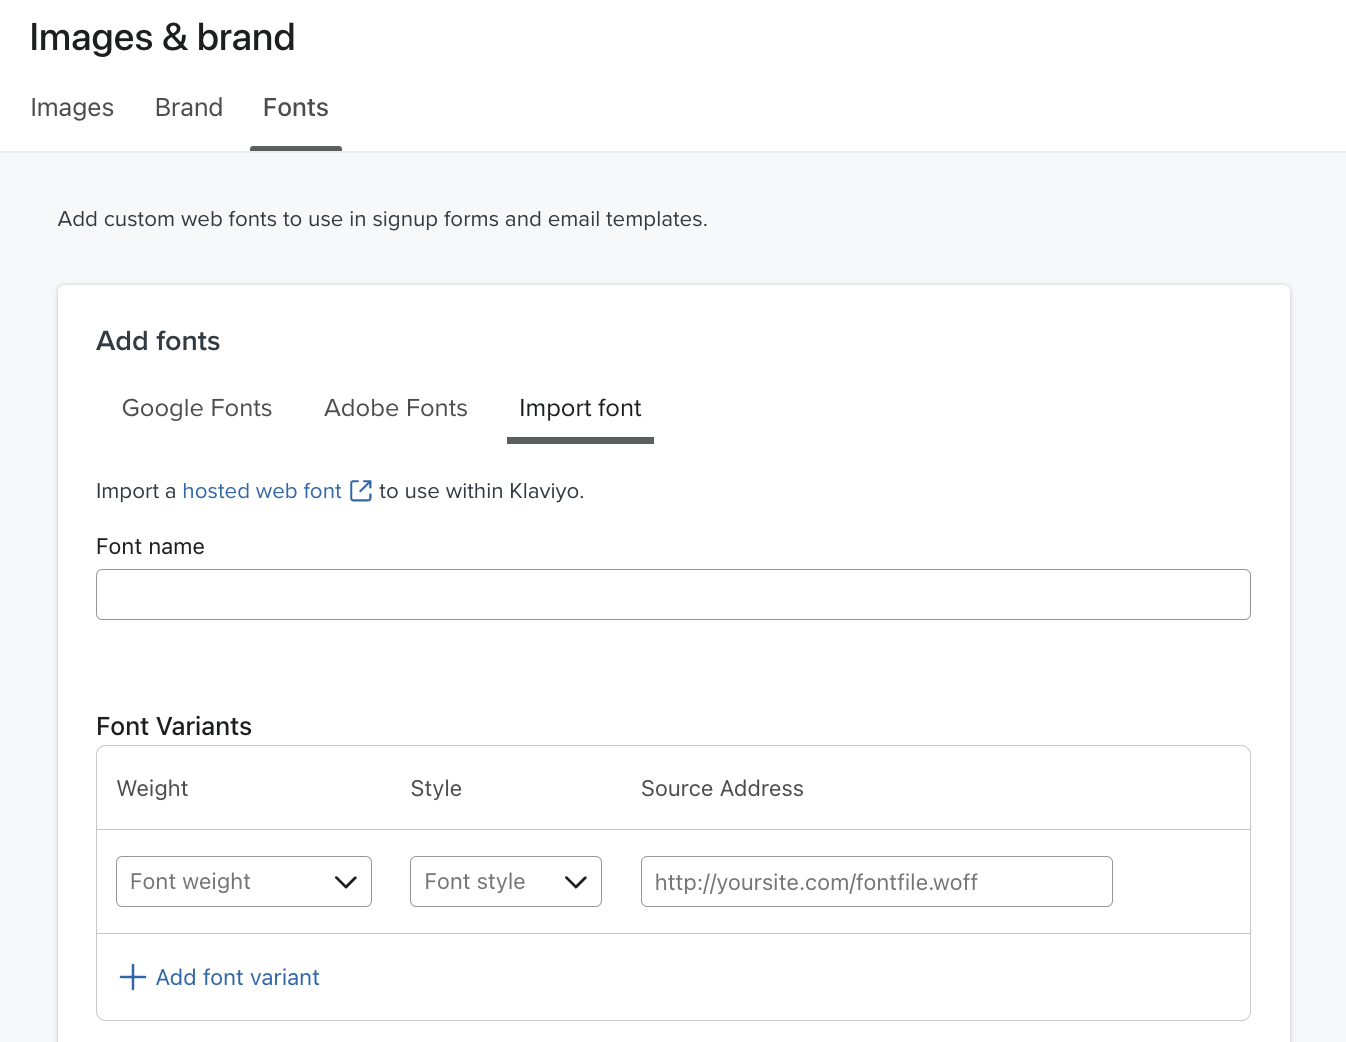Viewport: 1346px width, 1042px height.
Task: Click the Source Address column header
Action: (x=722, y=788)
